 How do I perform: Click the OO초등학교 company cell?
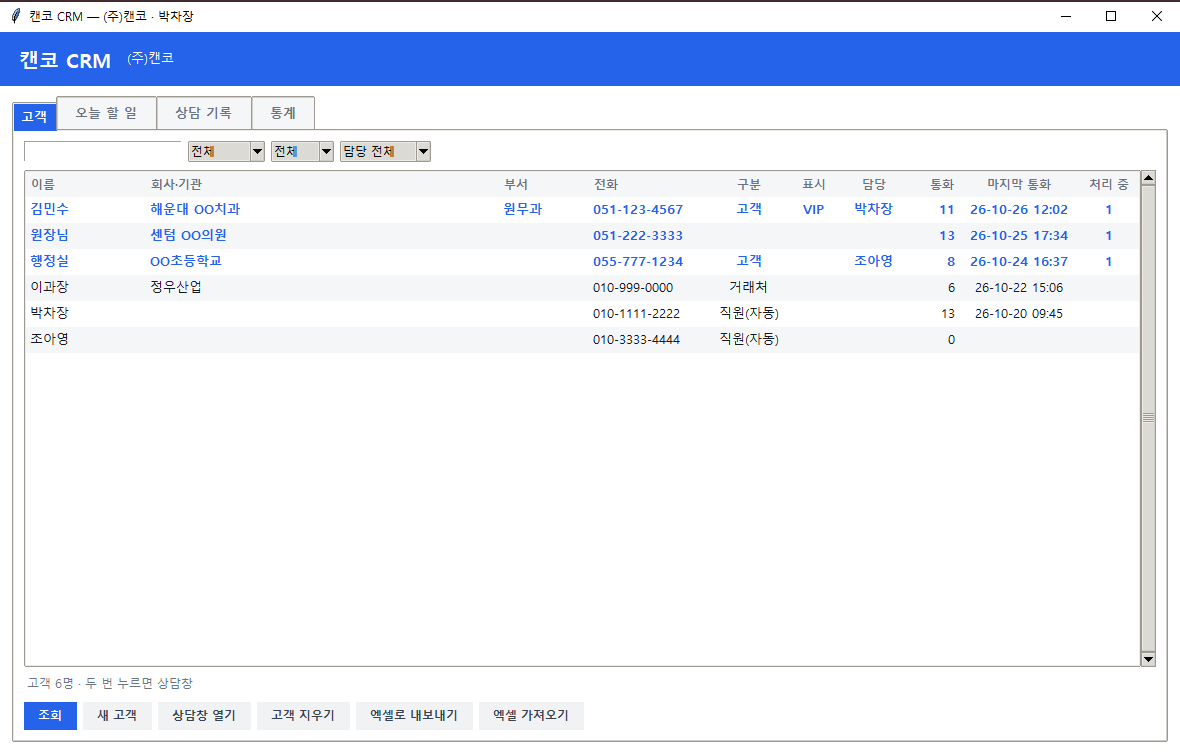(186, 261)
